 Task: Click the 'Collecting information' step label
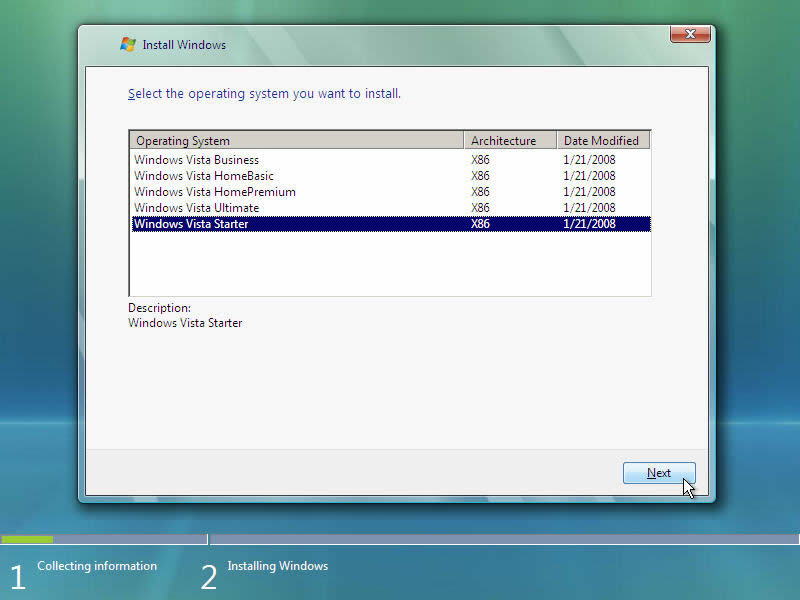pos(97,566)
